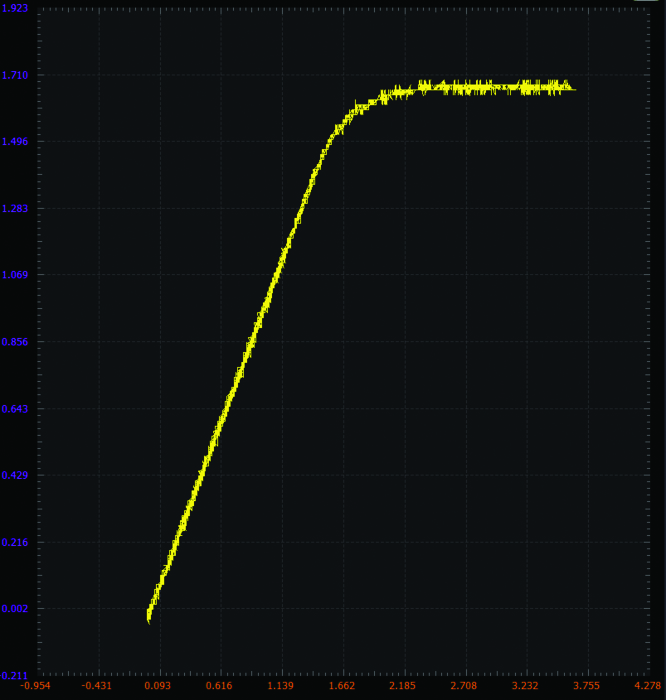This screenshot has height=700, width=666.
Task: Select the 3.232 X-axis label
Action: 526,686
